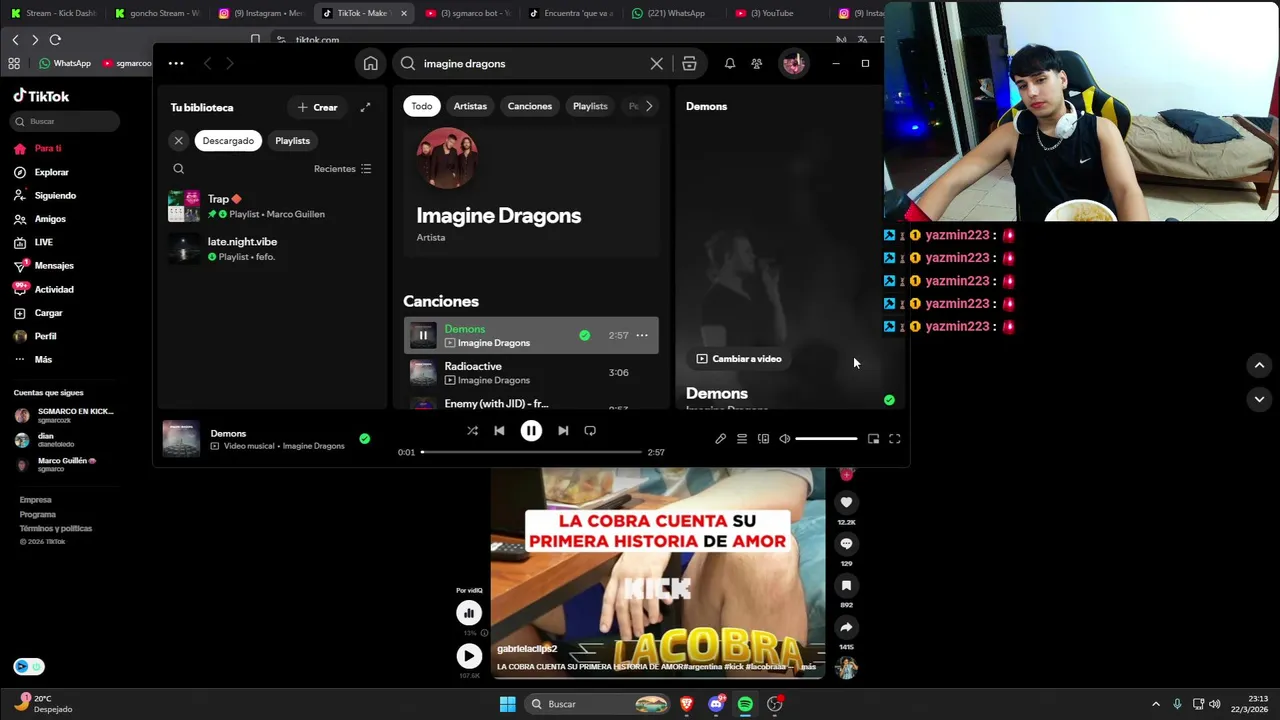Toggle the repeat mode in Spotify
Screen dimensions: 1280x720
coord(590,431)
